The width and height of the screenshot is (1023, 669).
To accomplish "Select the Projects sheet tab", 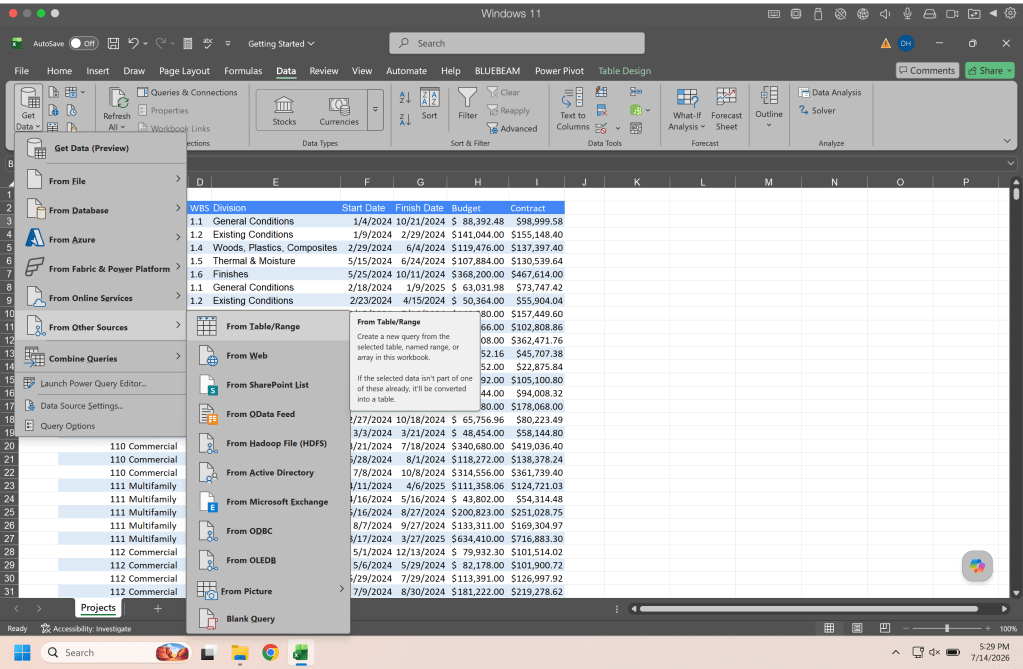I will [98, 608].
